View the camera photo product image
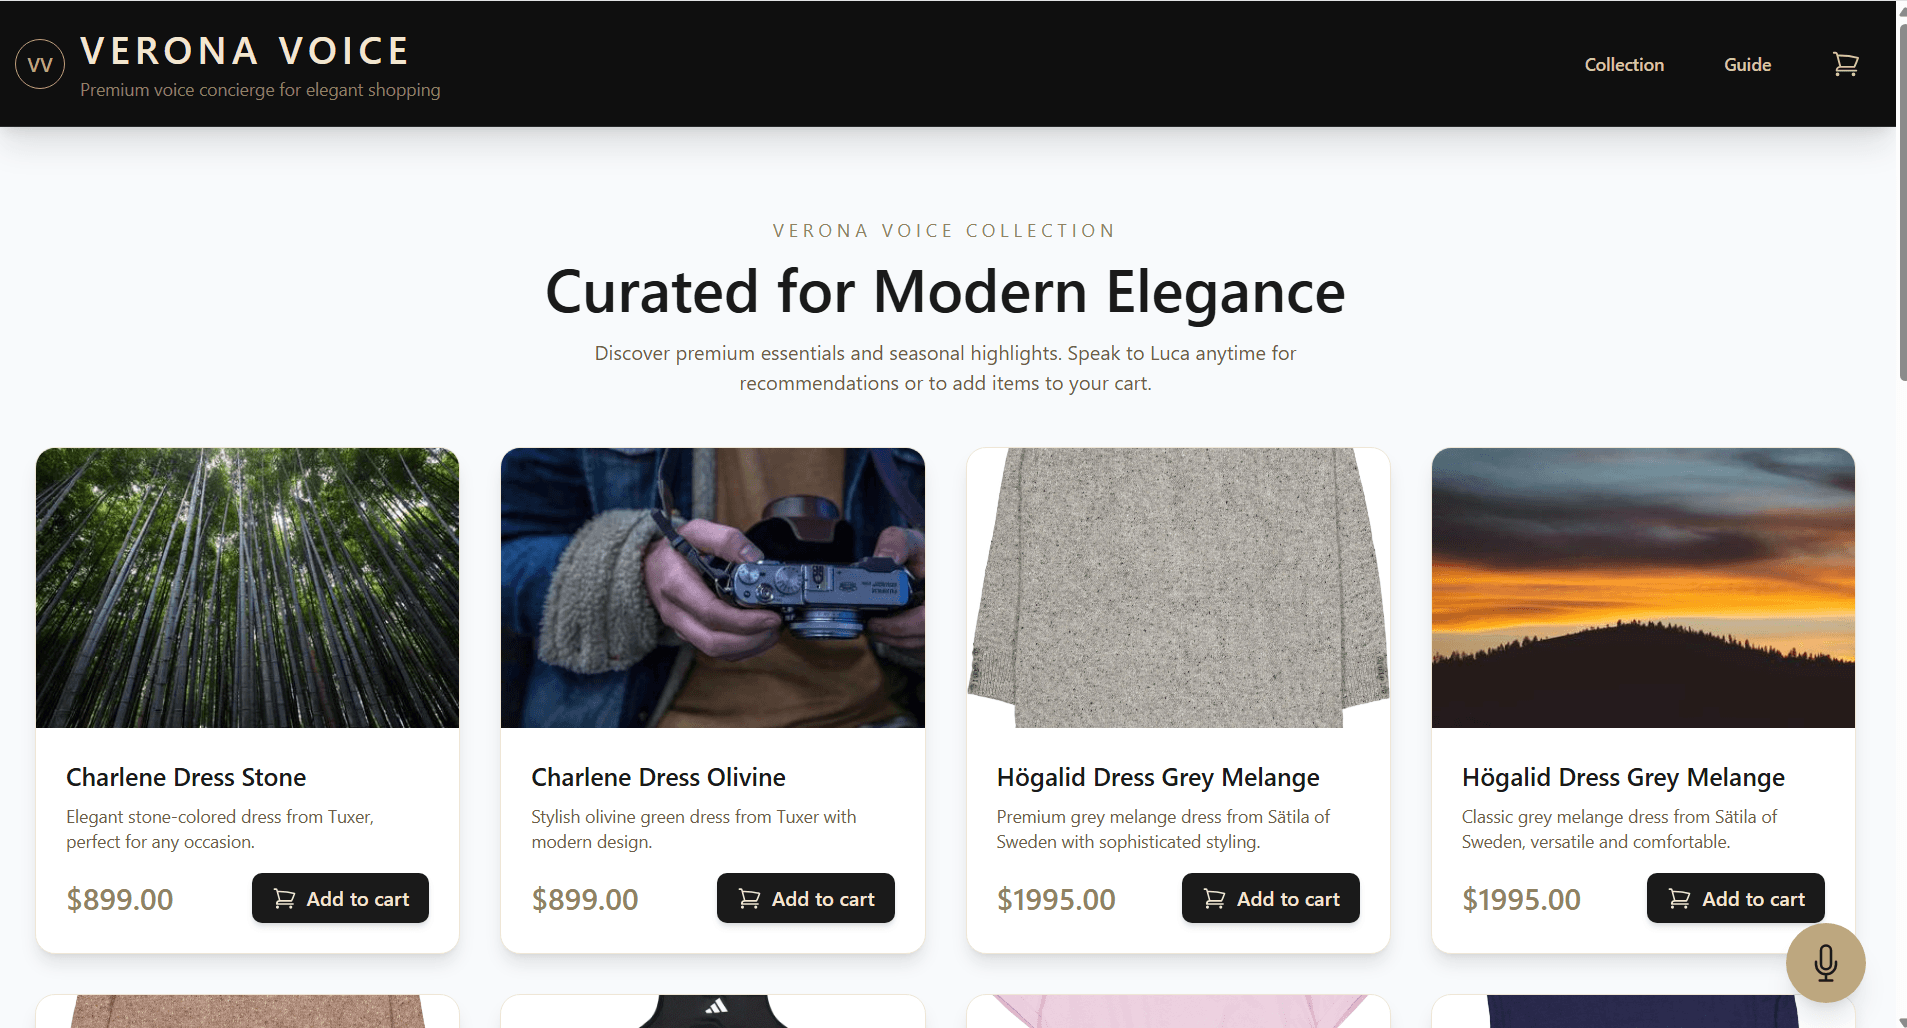 (x=712, y=588)
